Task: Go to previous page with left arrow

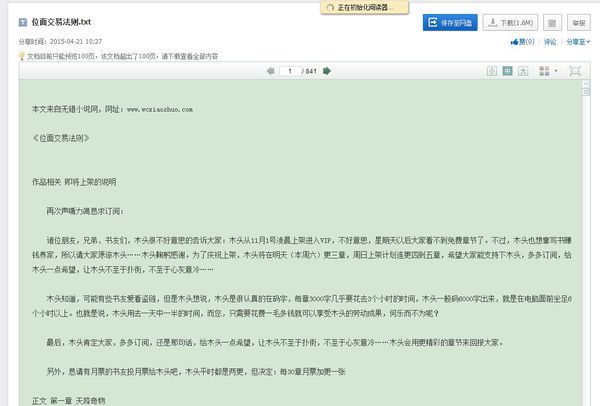Action: (x=271, y=71)
